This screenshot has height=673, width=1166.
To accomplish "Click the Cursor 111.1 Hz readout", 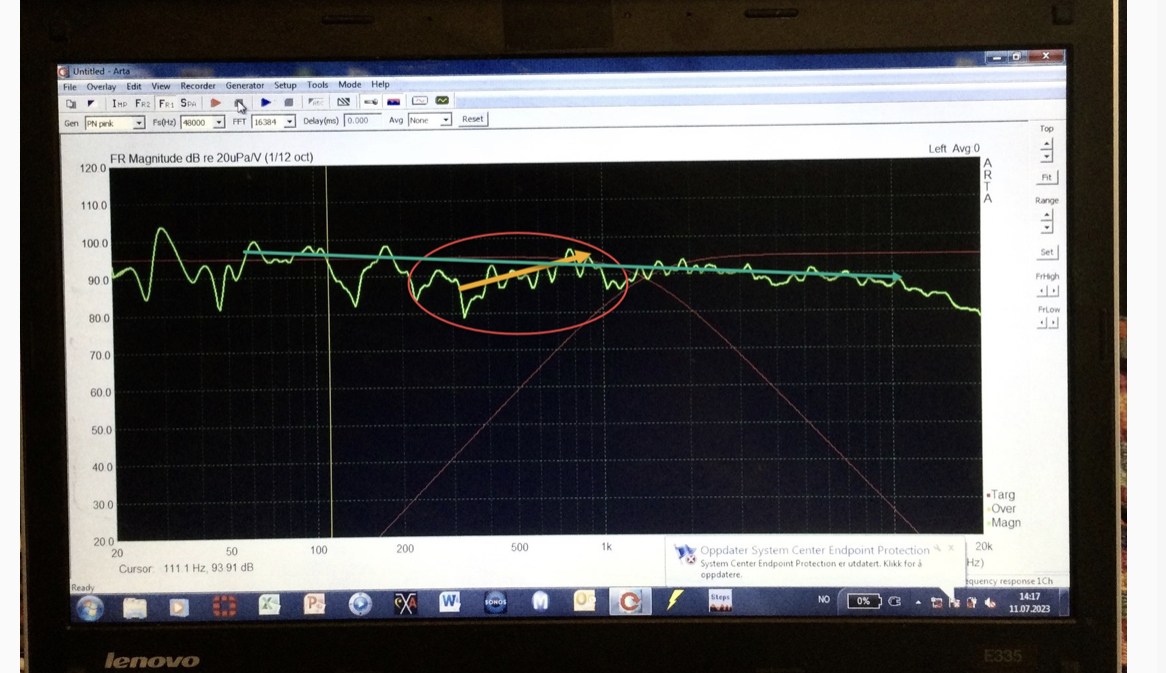I will click(186, 567).
